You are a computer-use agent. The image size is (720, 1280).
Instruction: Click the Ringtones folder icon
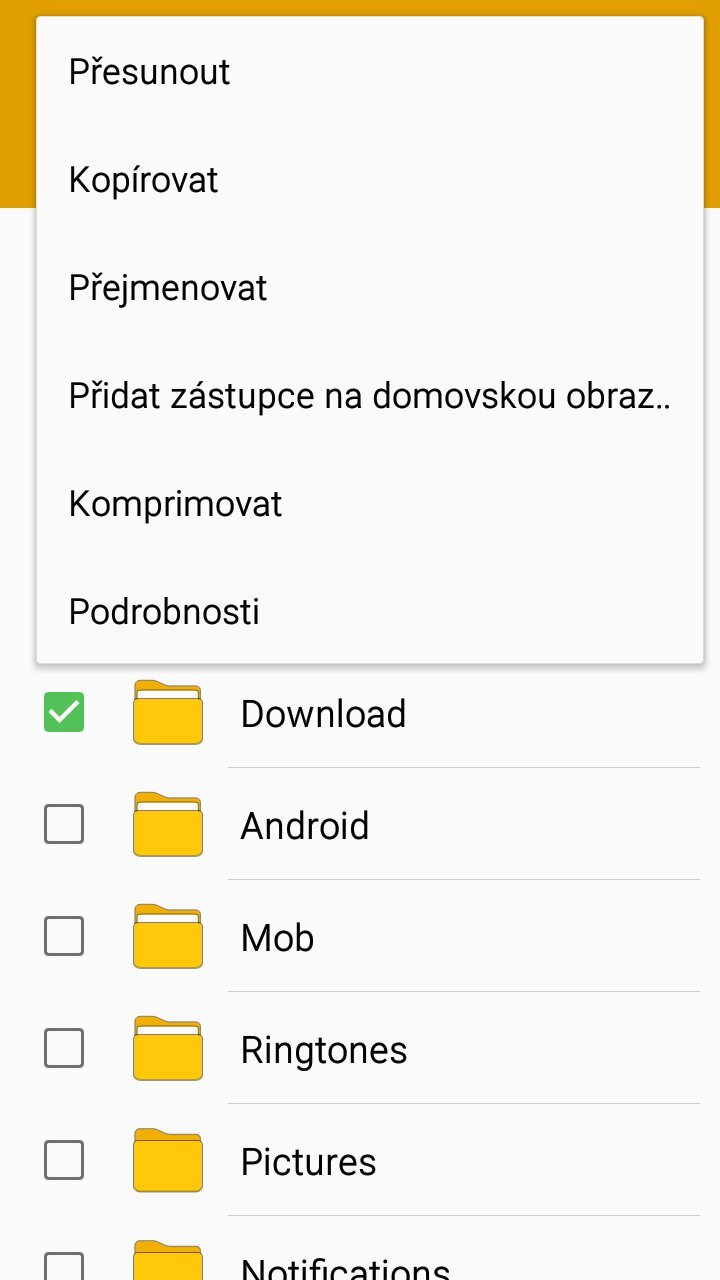coord(167,1049)
